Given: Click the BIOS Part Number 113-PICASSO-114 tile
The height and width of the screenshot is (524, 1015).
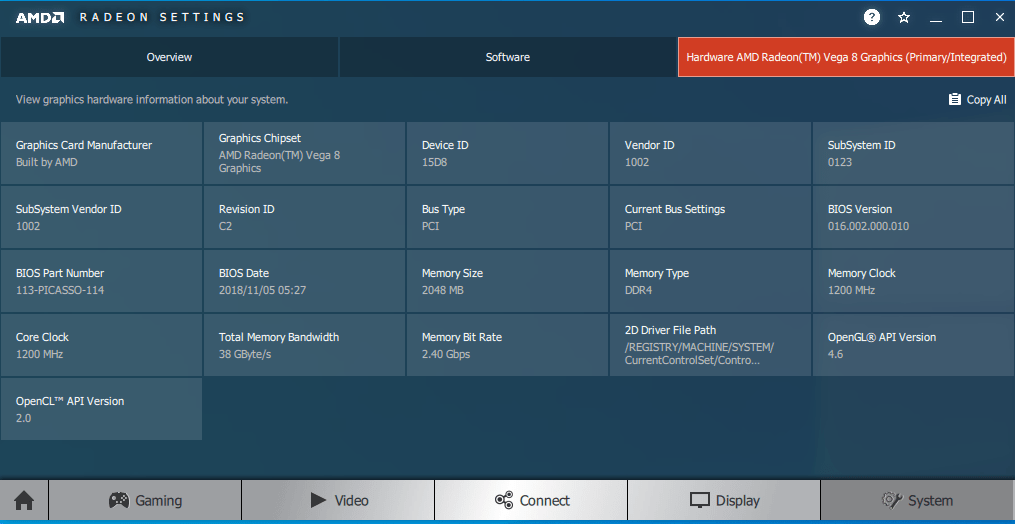Looking at the screenshot, I should click(x=102, y=281).
